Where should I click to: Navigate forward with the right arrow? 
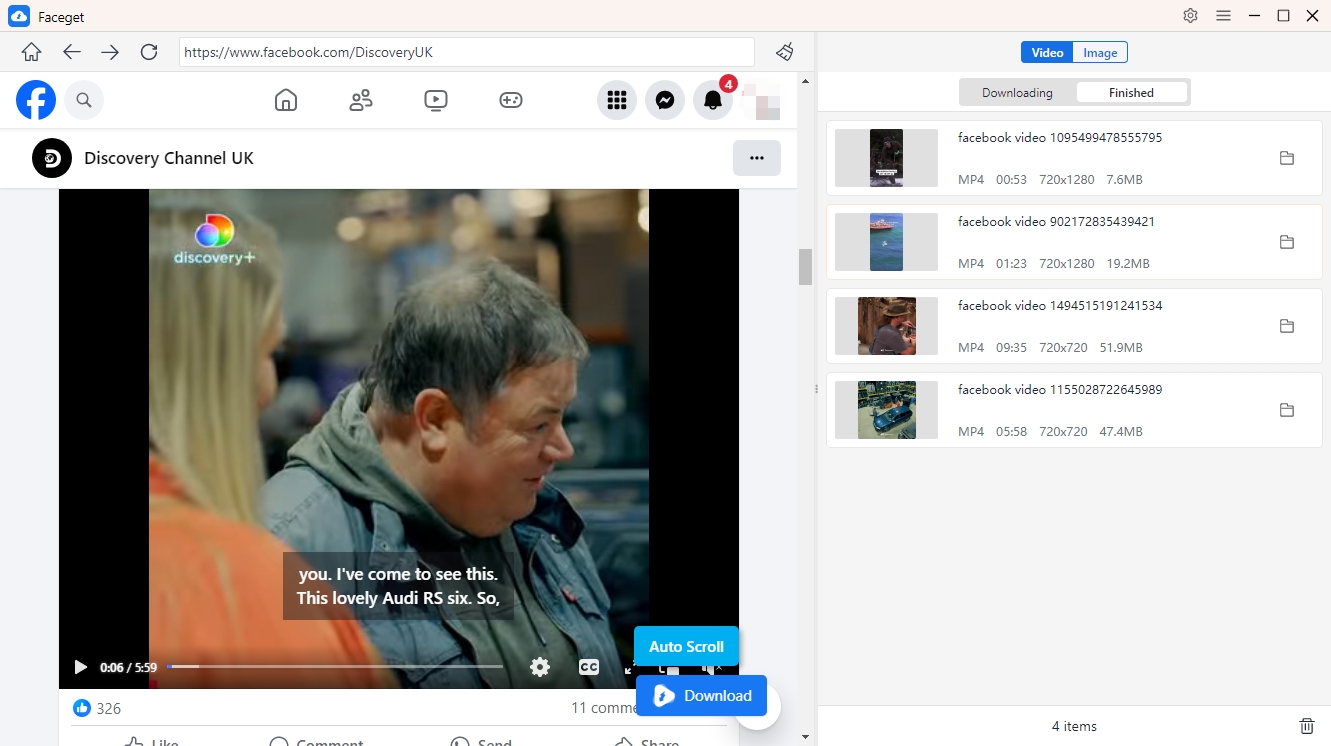point(110,52)
